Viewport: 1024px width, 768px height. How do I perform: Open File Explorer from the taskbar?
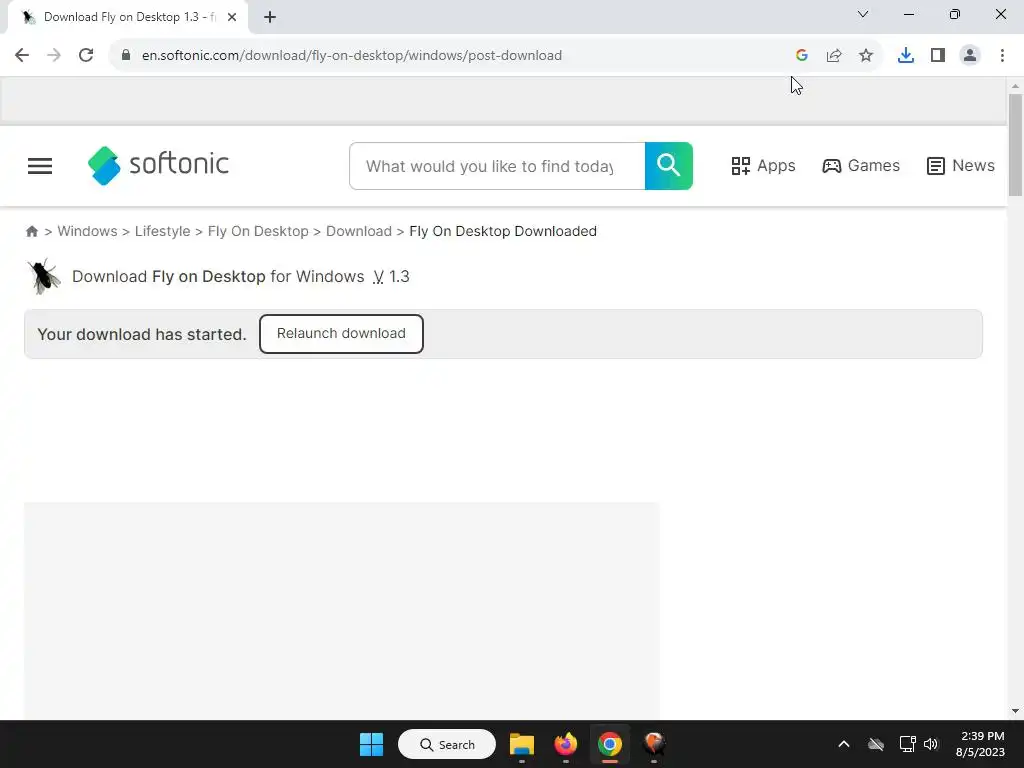pyautogui.click(x=522, y=744)
